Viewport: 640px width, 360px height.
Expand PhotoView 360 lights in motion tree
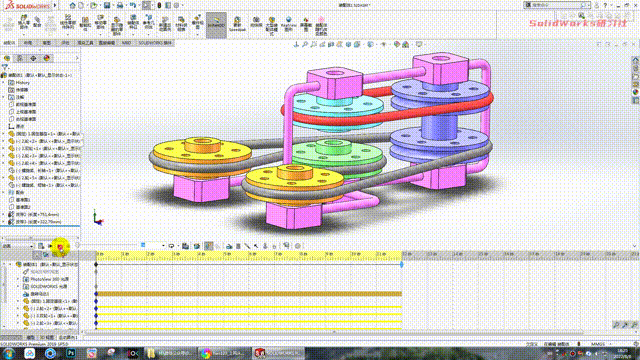(x=18, y=279)
